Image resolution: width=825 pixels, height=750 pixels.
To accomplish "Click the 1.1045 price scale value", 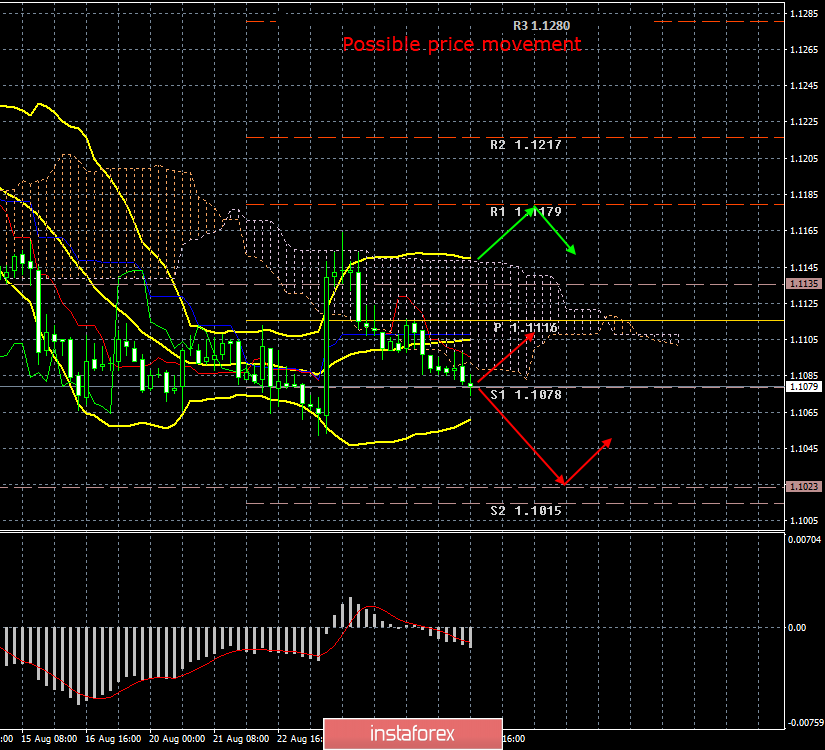I will point(804,449).
